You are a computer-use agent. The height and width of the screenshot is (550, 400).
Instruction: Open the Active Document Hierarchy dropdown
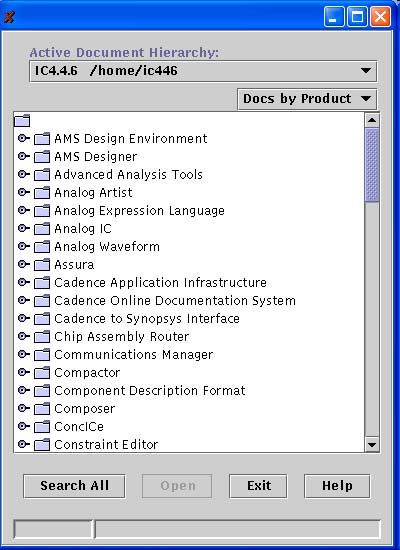point(203,71)
